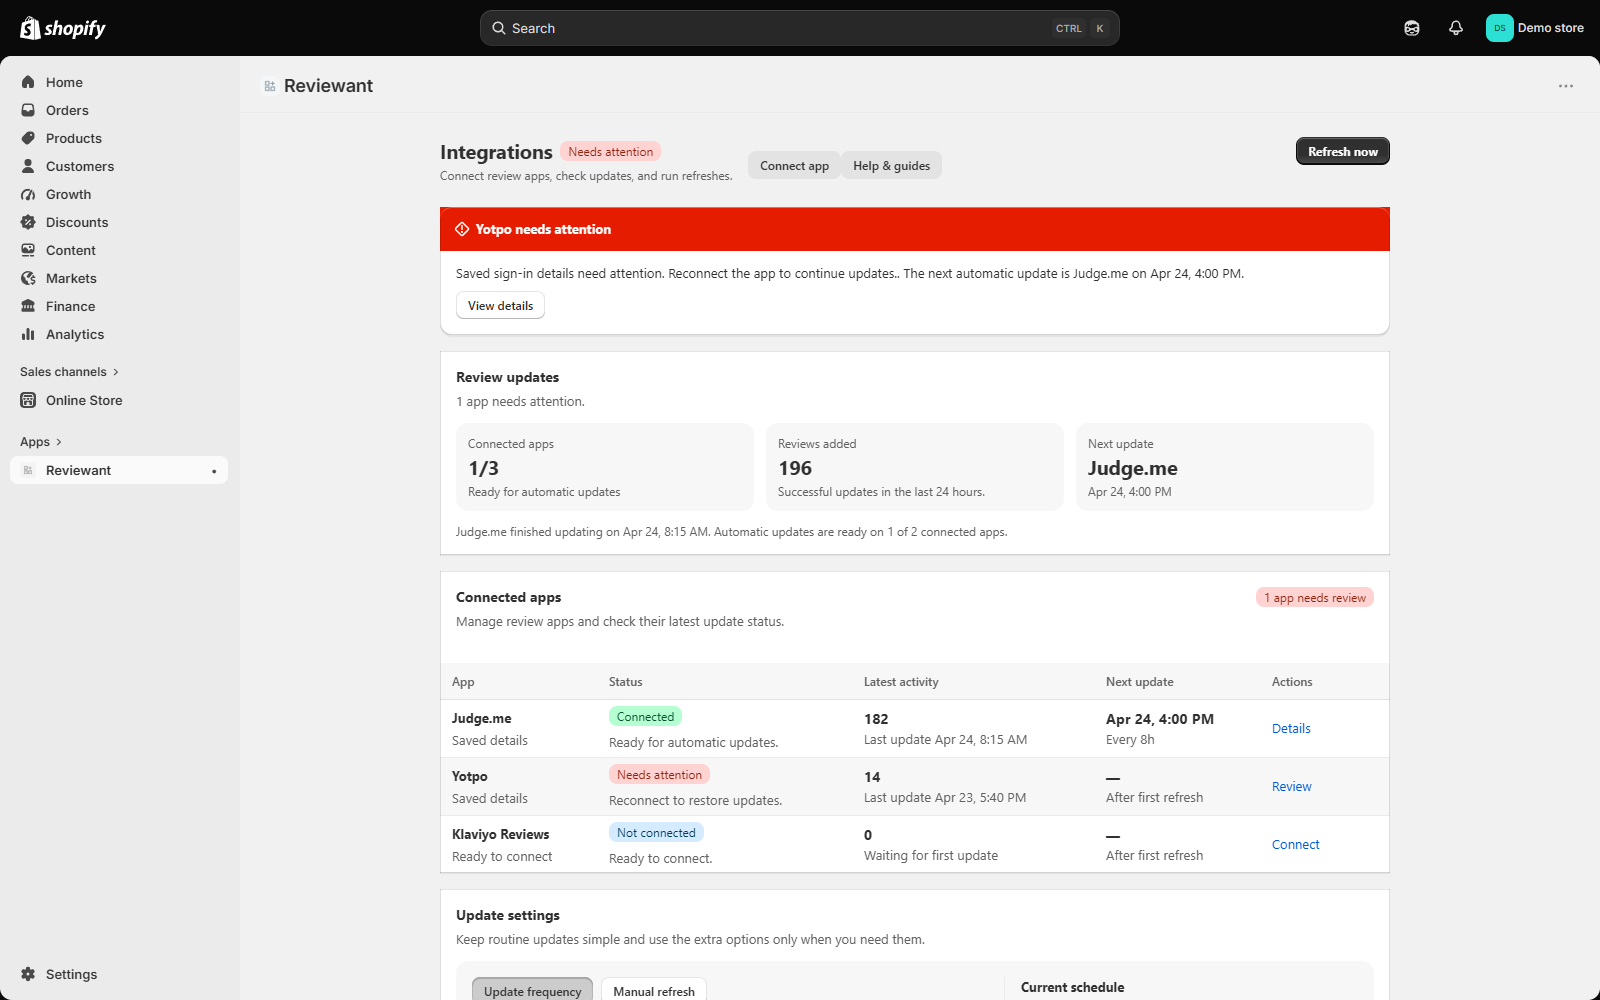Click the pin dot next to Reviewant

click(x=214, y=471)
